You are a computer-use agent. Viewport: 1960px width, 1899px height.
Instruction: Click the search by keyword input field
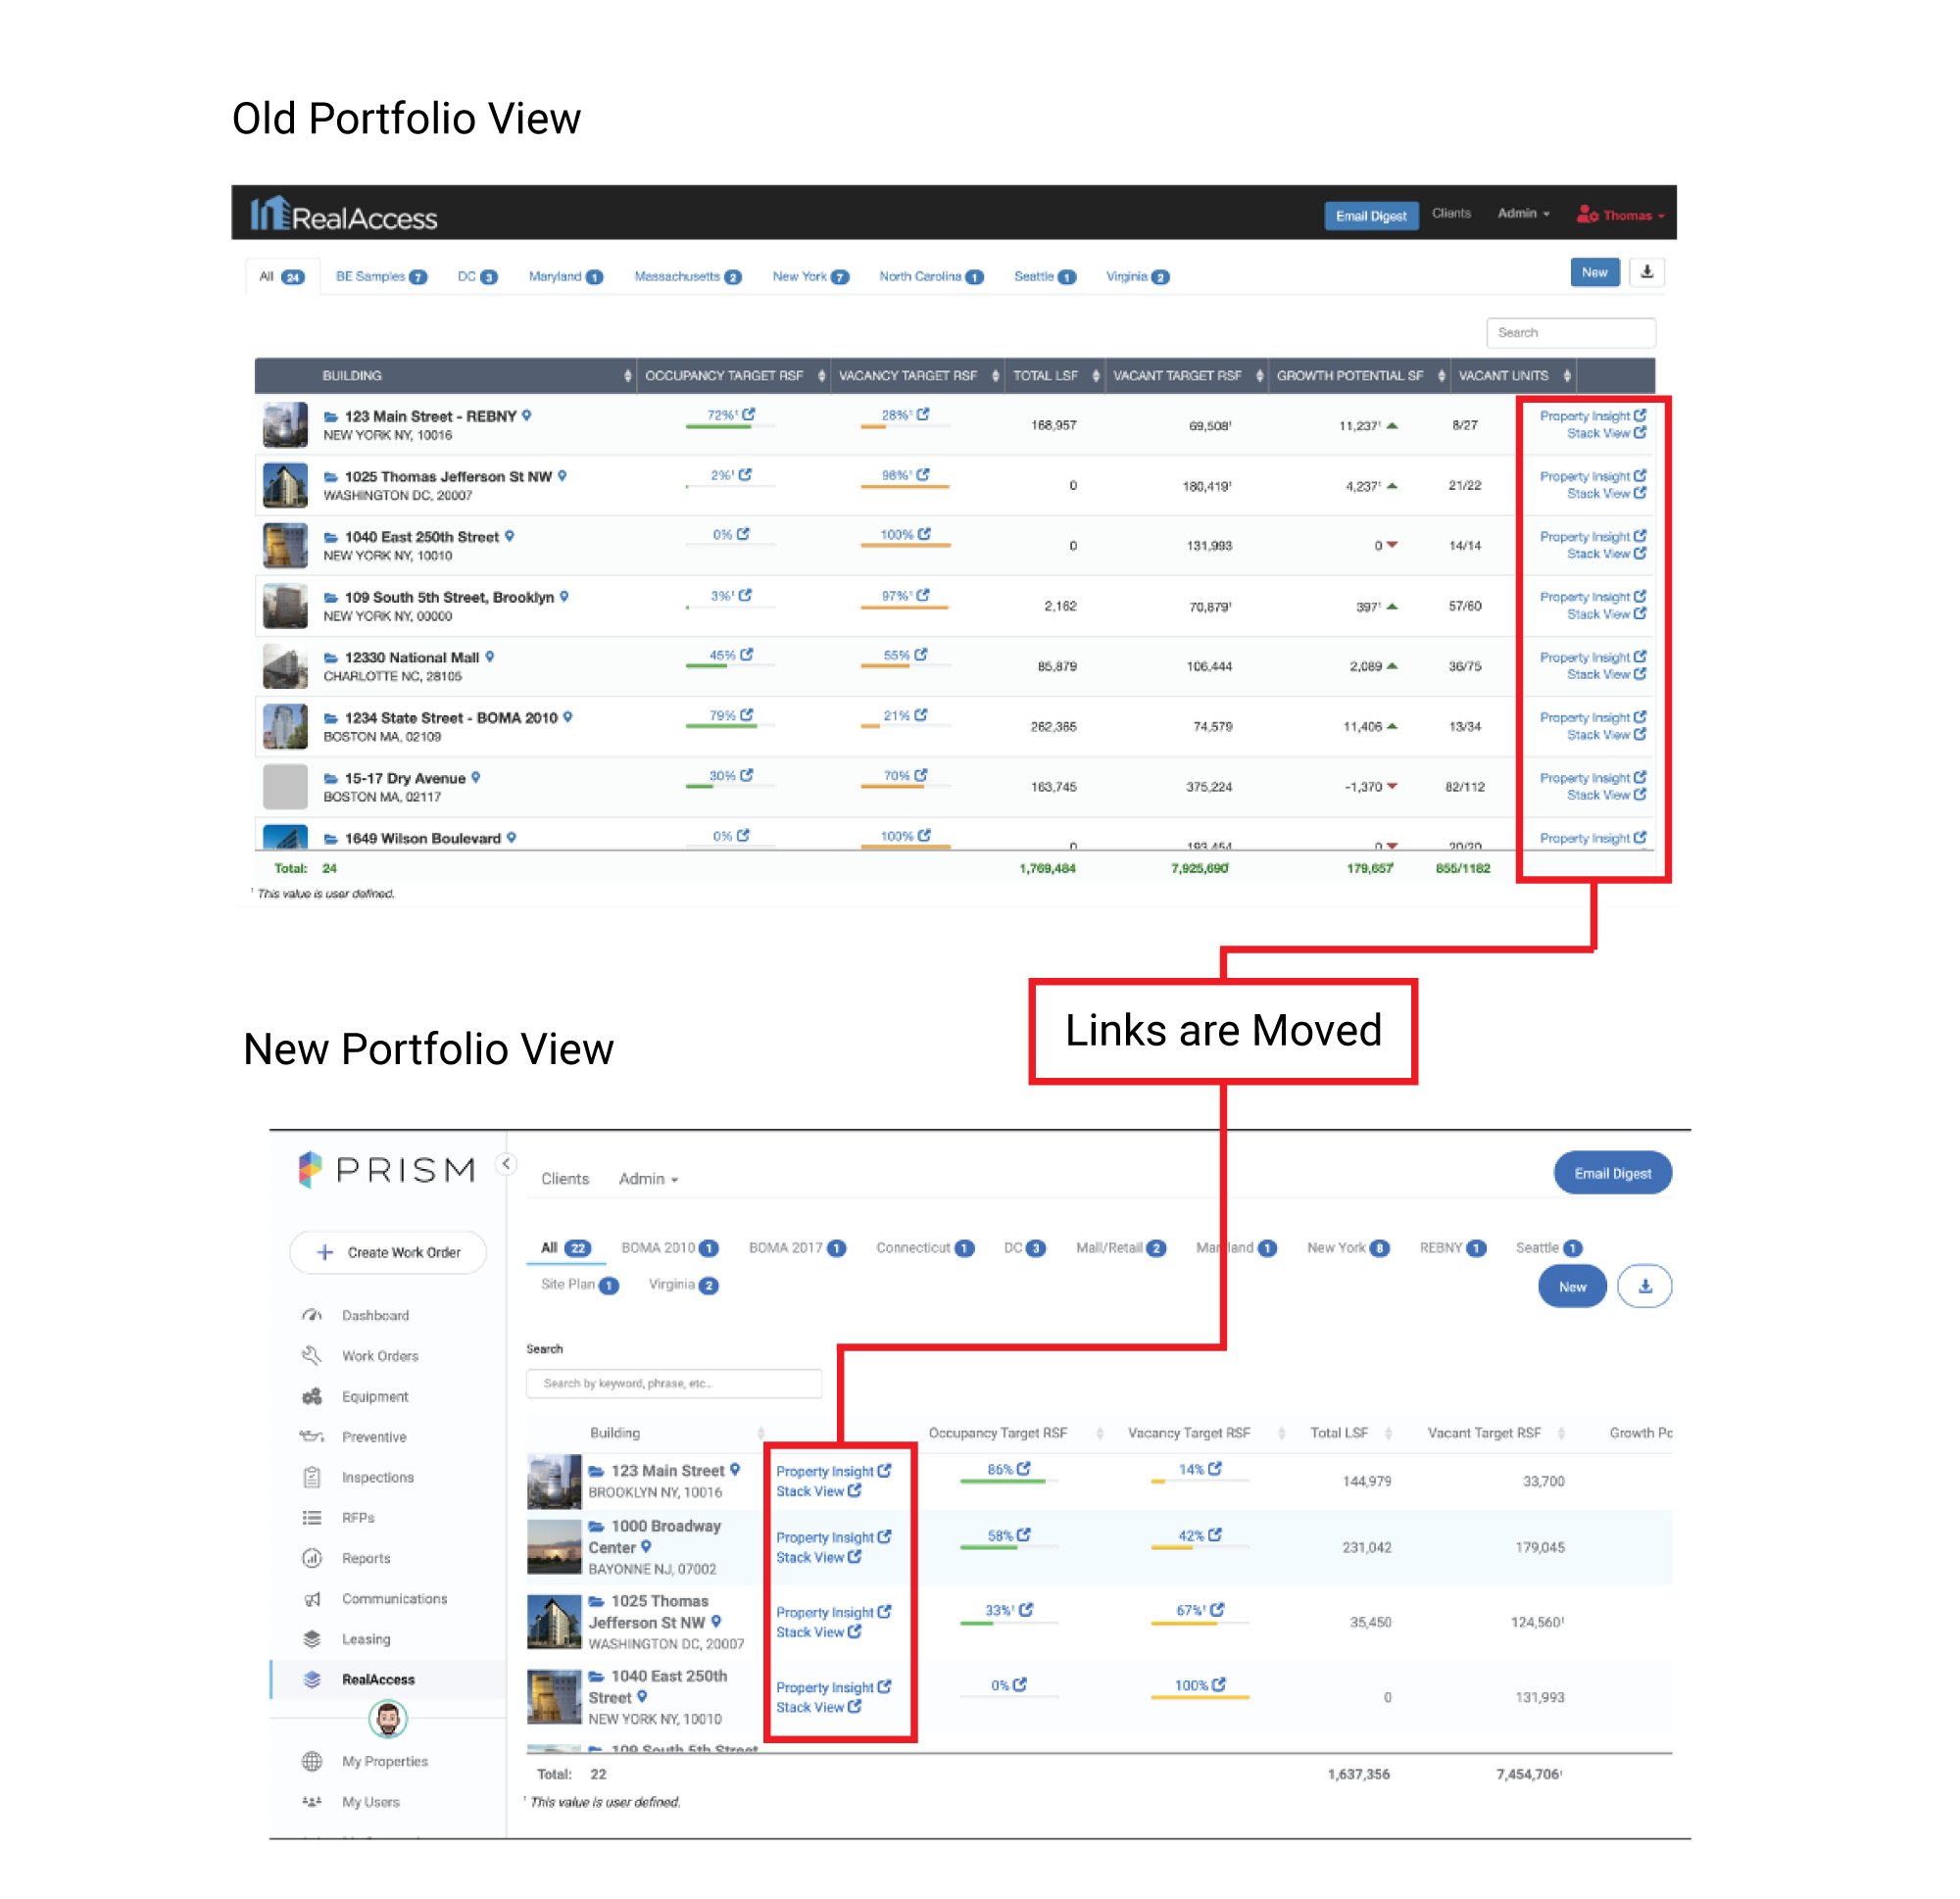tap(674, 1383)
